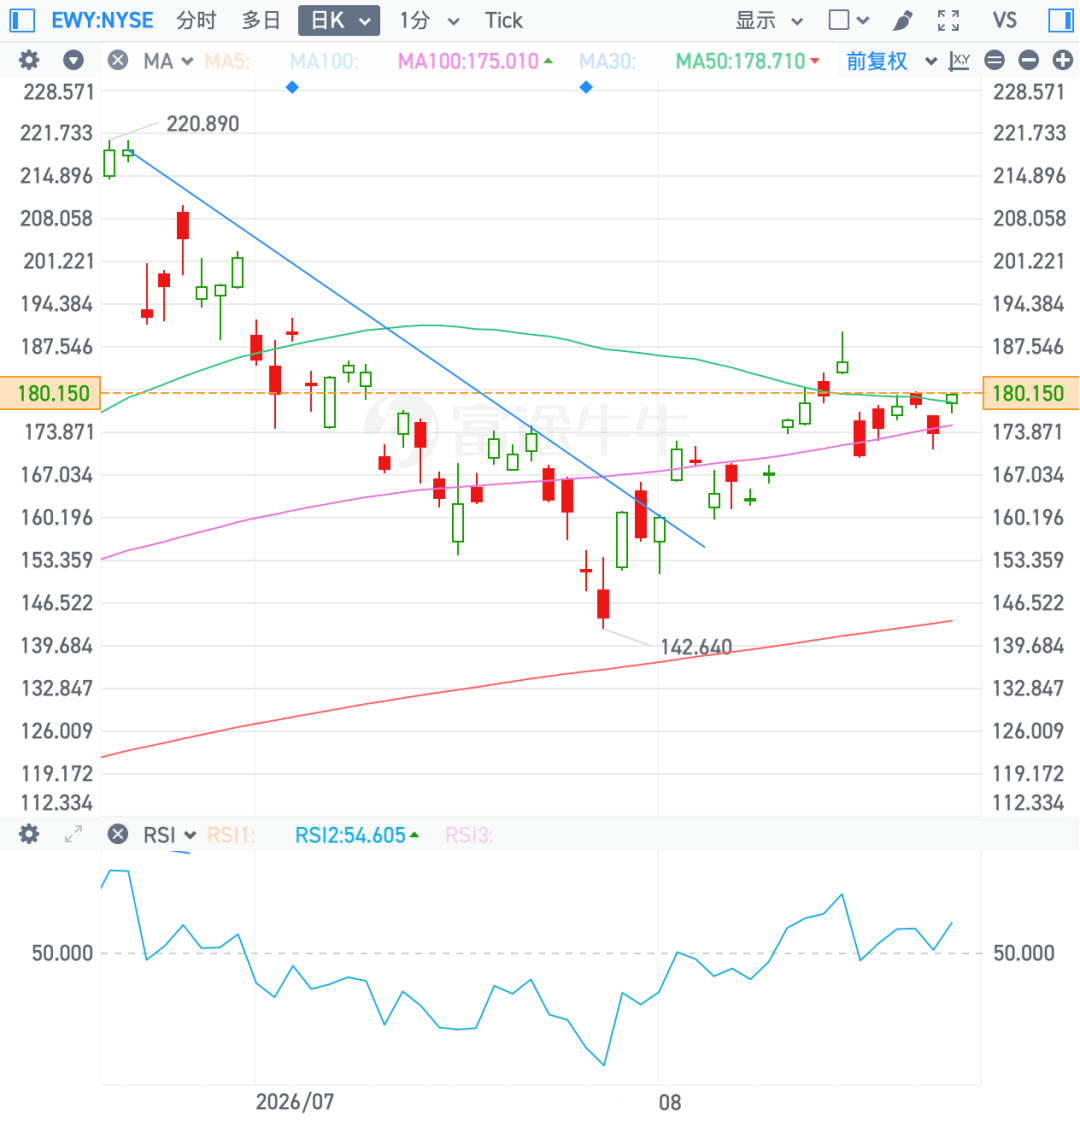
Task: Open the RSI indicator type dropdown
Action: 169,835
